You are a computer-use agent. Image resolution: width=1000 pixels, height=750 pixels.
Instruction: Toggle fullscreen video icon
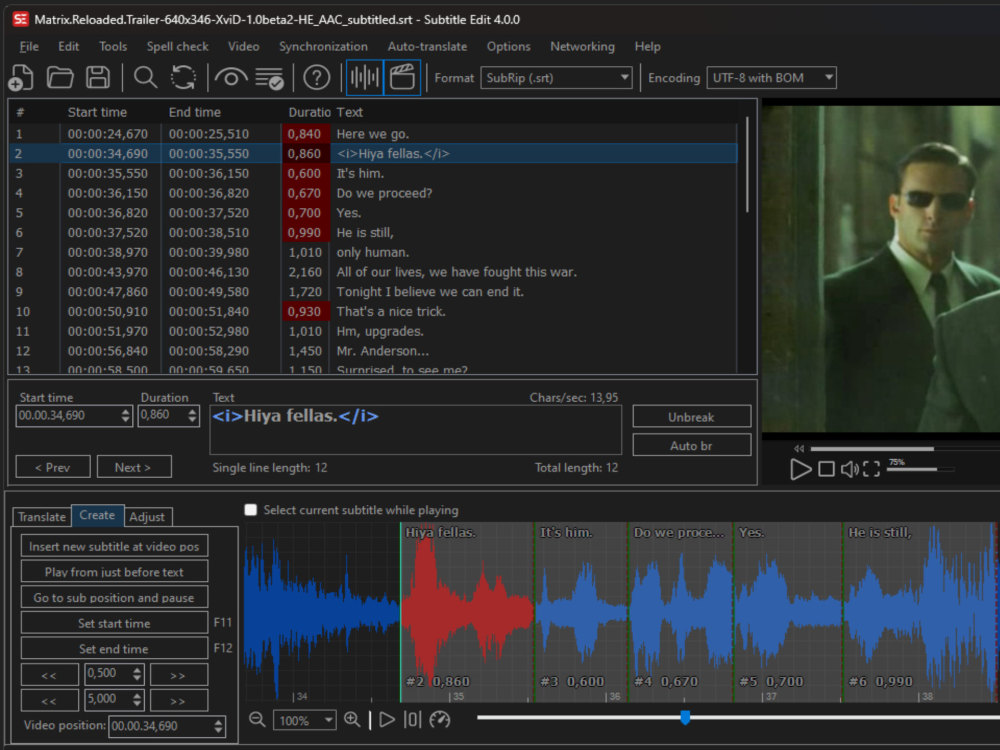[x=871, y=469]
